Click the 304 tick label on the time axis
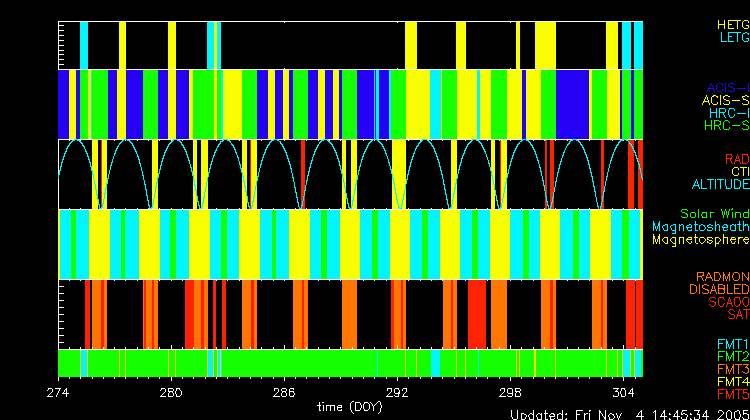750x420 pixels. pos(624,392)
